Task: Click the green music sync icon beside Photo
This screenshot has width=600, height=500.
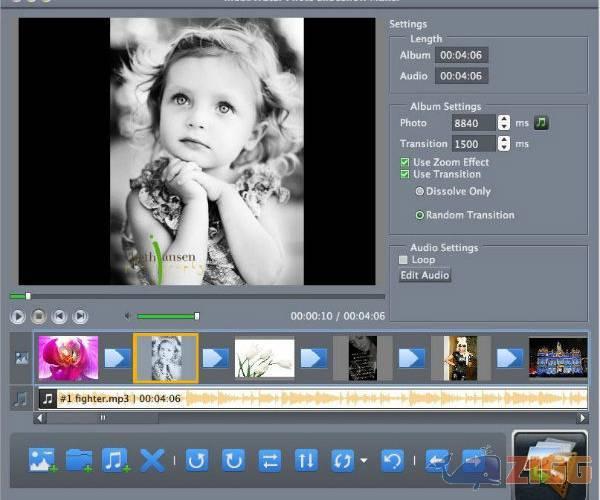Action: tap(541, 123)
